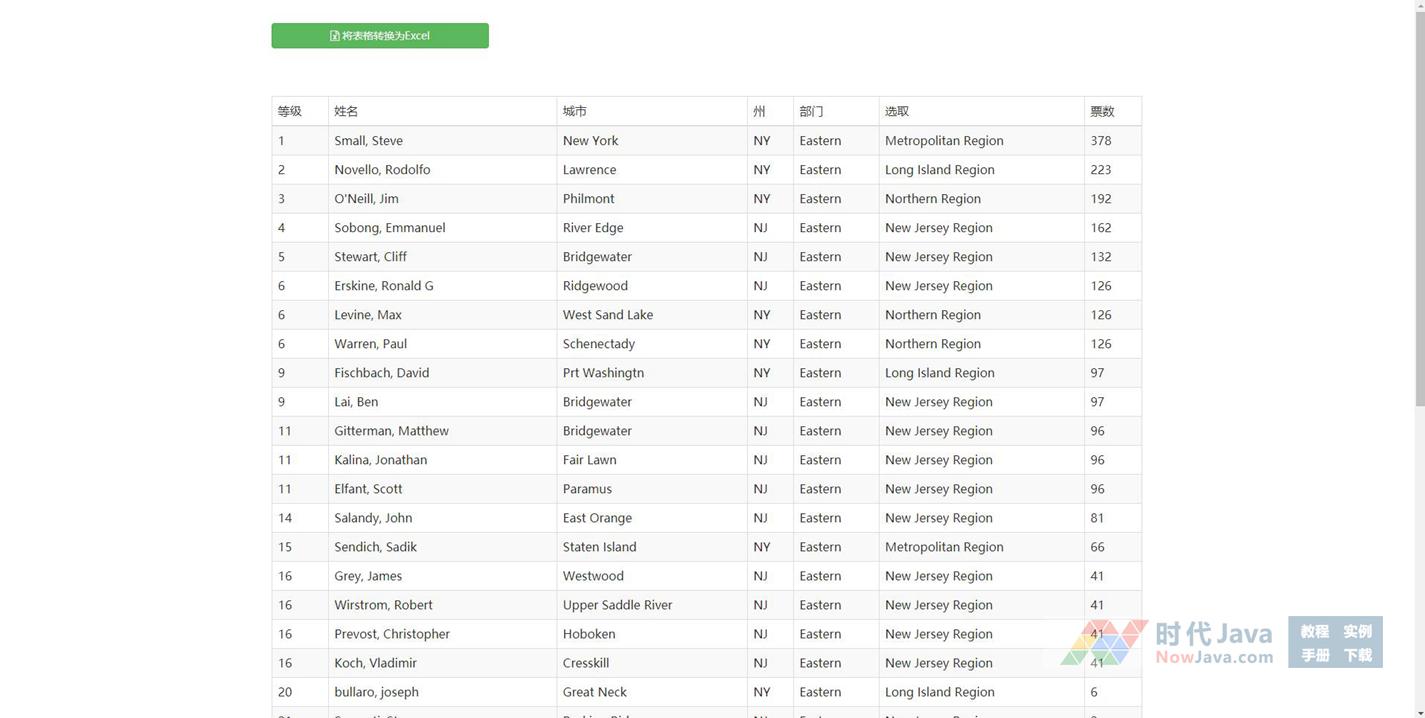This screenshot has height=718, width=1425.
Task: Select the name cell Salandy, John
Action: pyautogui.click(x=442, y=518)
